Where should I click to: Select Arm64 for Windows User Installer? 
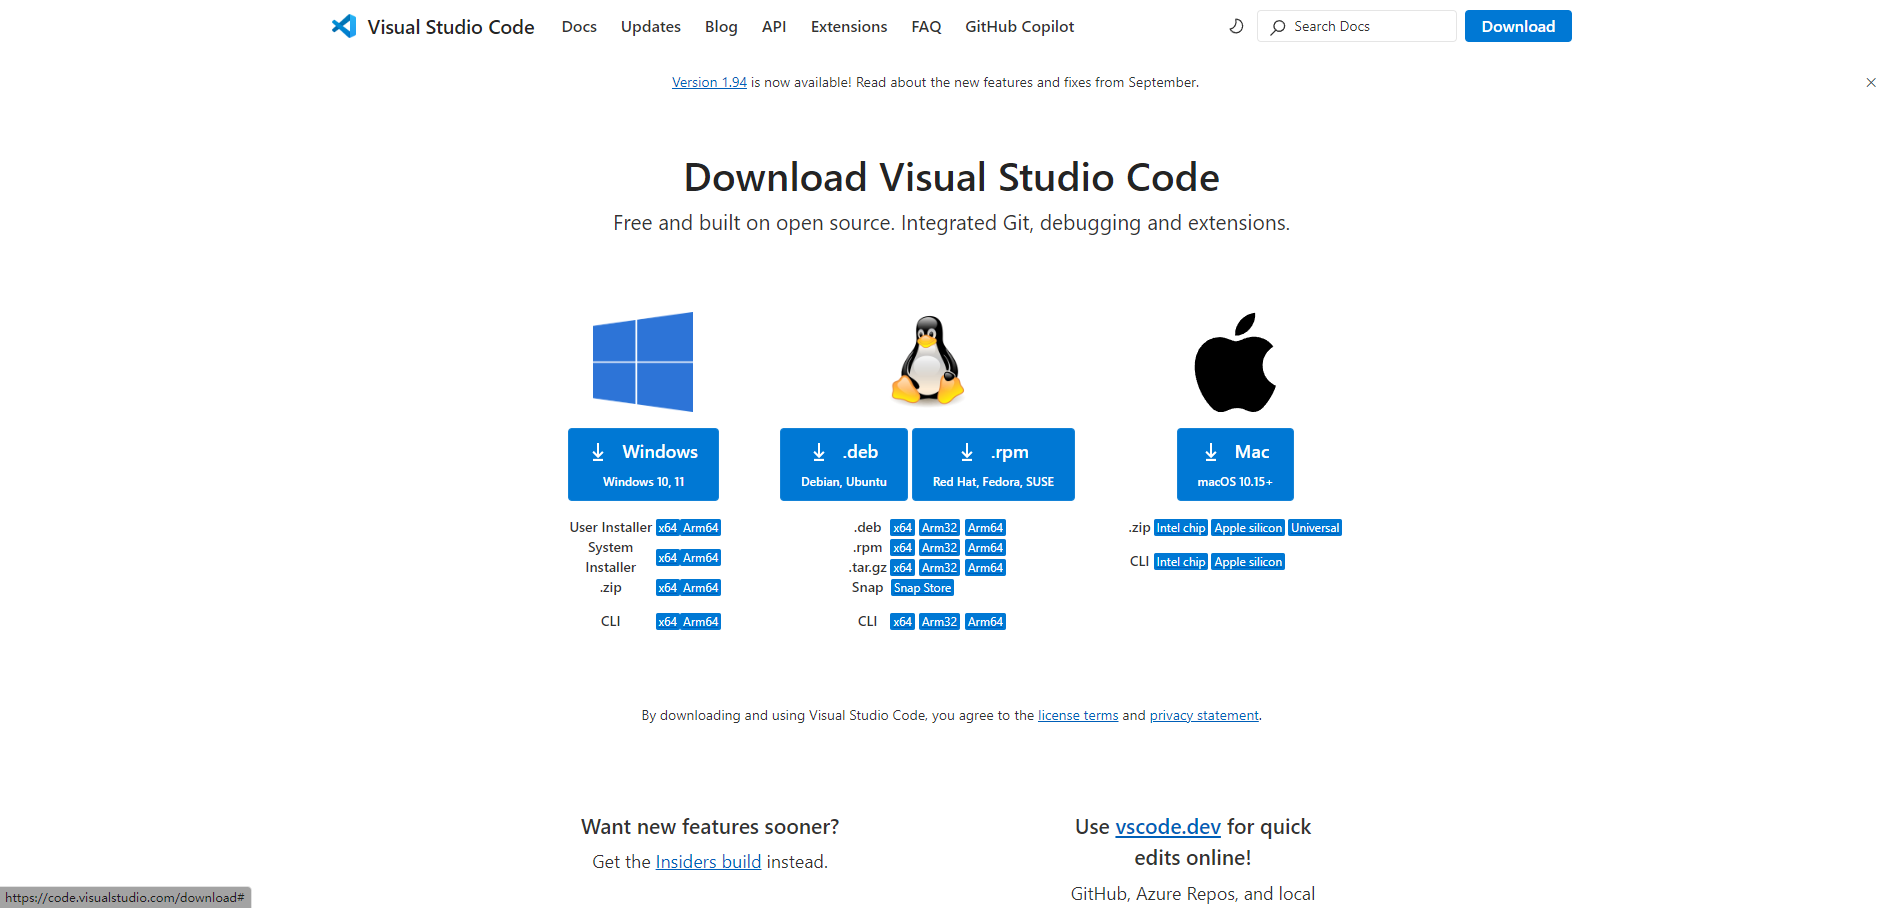coord(700,528)
